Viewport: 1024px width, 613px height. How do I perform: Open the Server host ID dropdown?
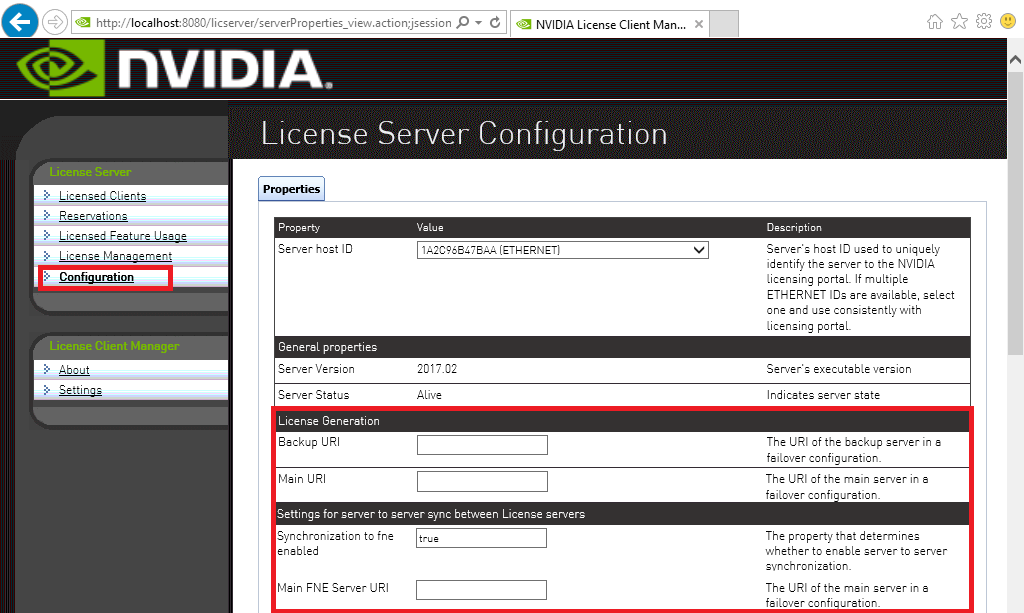coord(700,249)
